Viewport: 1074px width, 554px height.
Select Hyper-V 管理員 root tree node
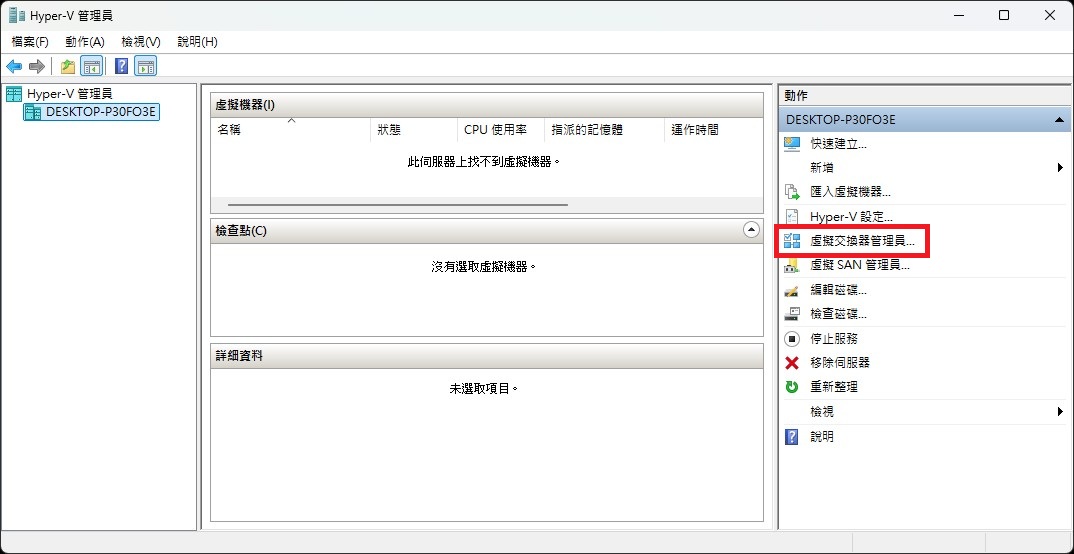tap(69, 94)
